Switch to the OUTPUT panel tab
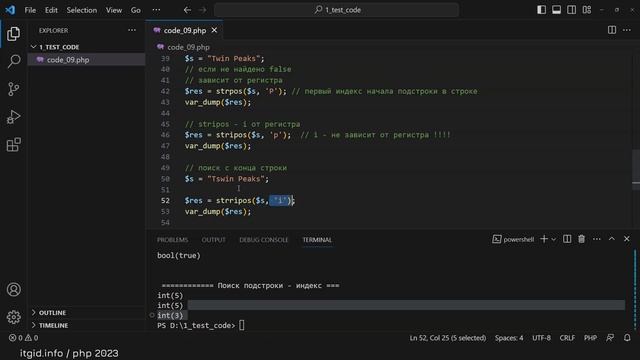 point(213,240)
